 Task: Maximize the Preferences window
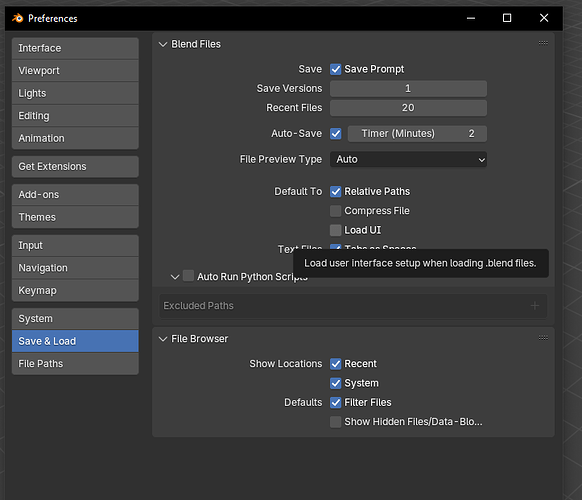click(507, 18)
